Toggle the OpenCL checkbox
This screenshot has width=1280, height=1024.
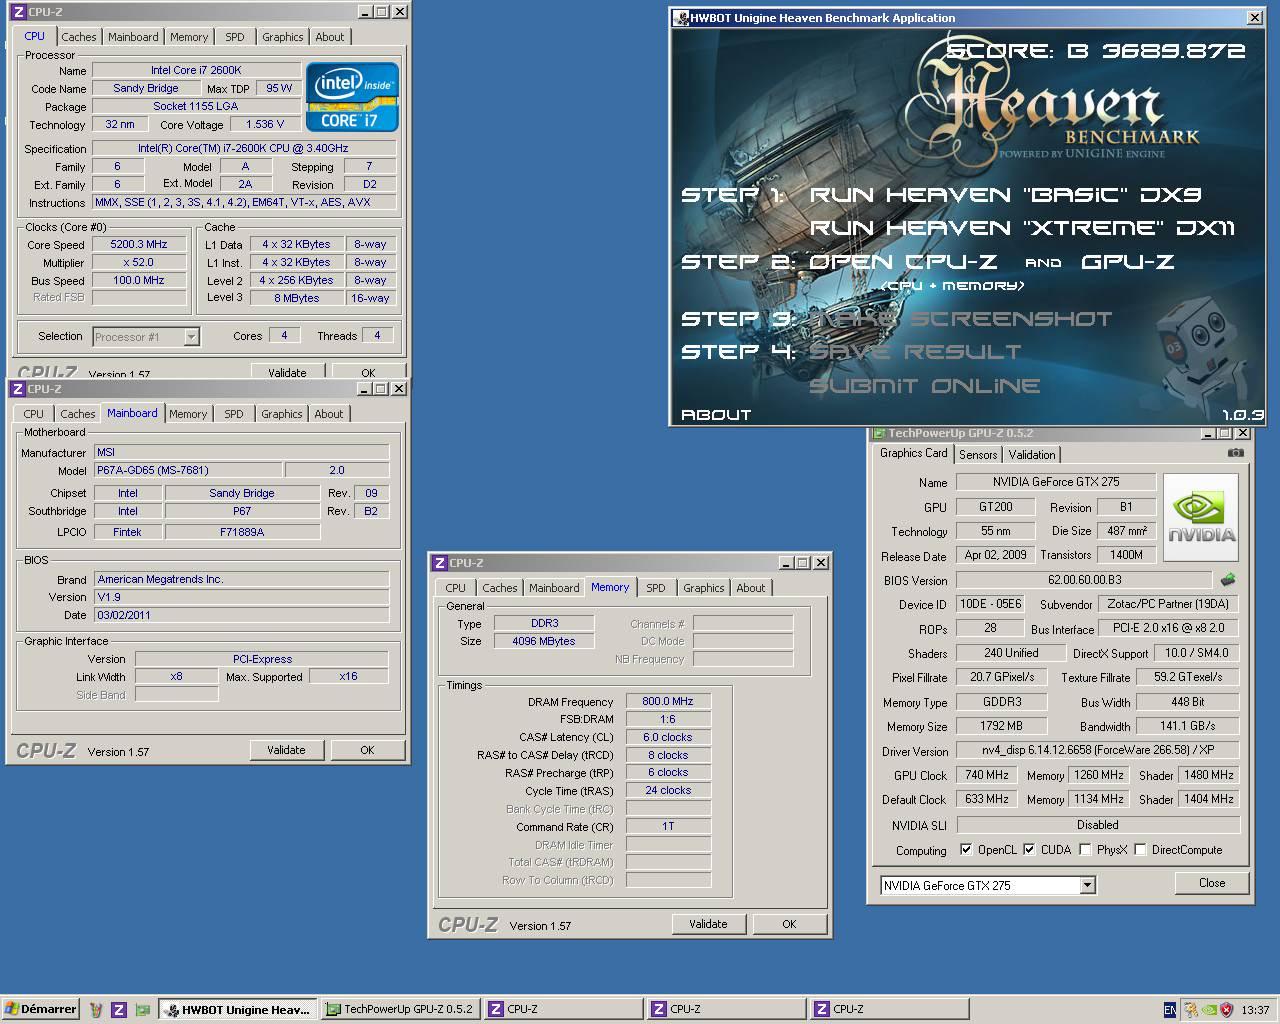pos(965,850)
